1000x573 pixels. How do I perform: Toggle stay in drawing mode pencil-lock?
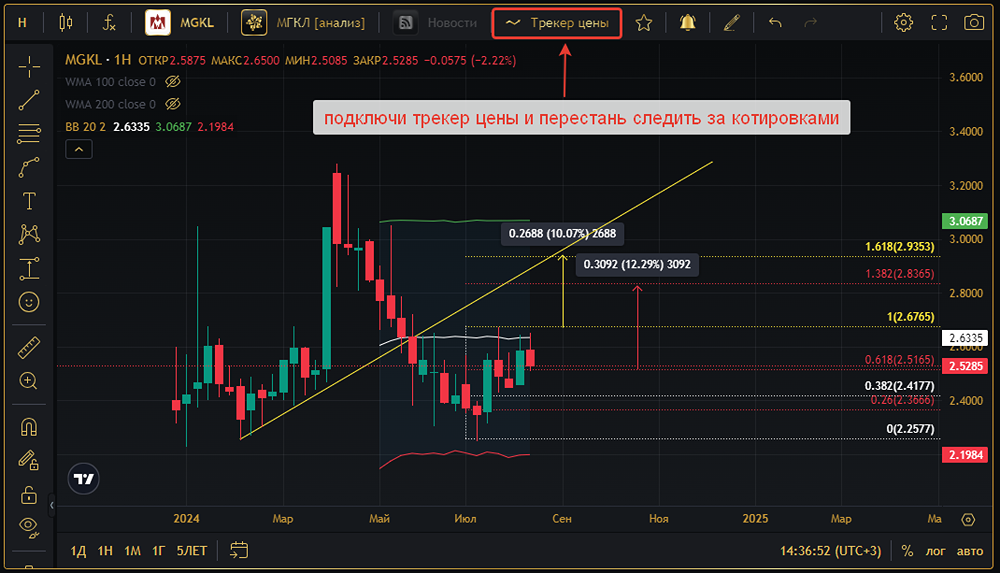click(x=29, y=460)
